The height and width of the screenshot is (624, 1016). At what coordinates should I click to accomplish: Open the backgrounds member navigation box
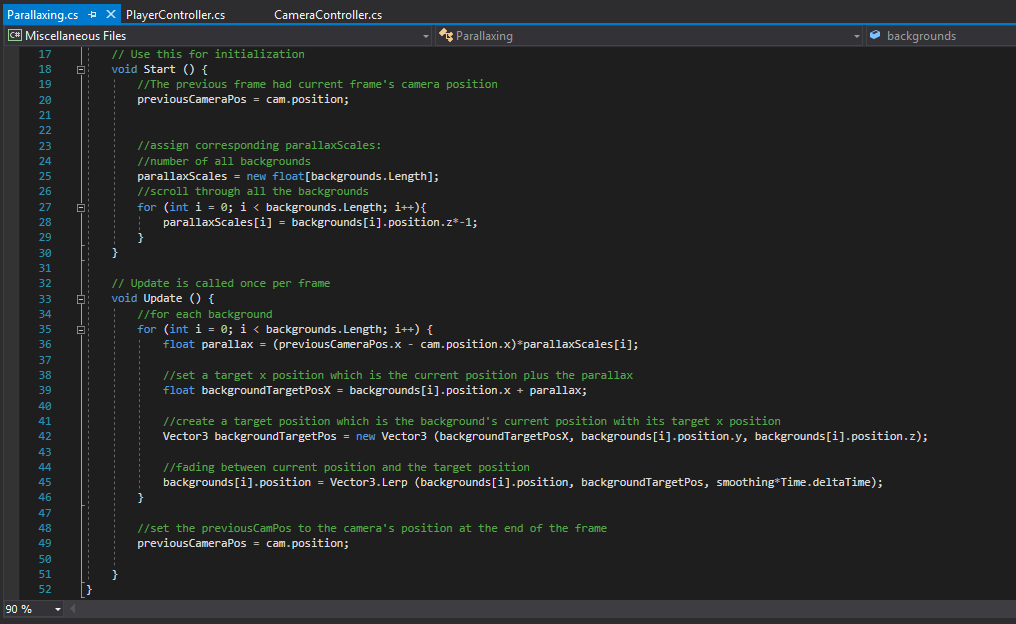click(940, 36)
